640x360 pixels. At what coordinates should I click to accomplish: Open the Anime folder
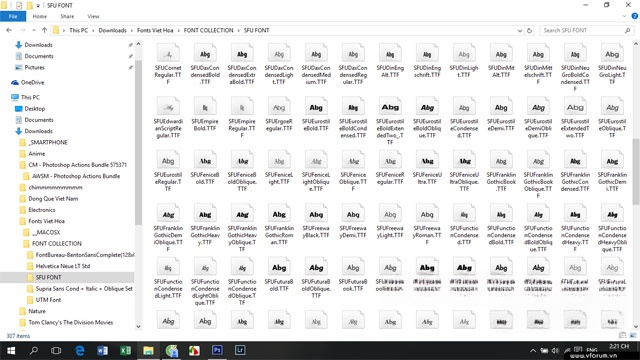(x=37, y=153)
